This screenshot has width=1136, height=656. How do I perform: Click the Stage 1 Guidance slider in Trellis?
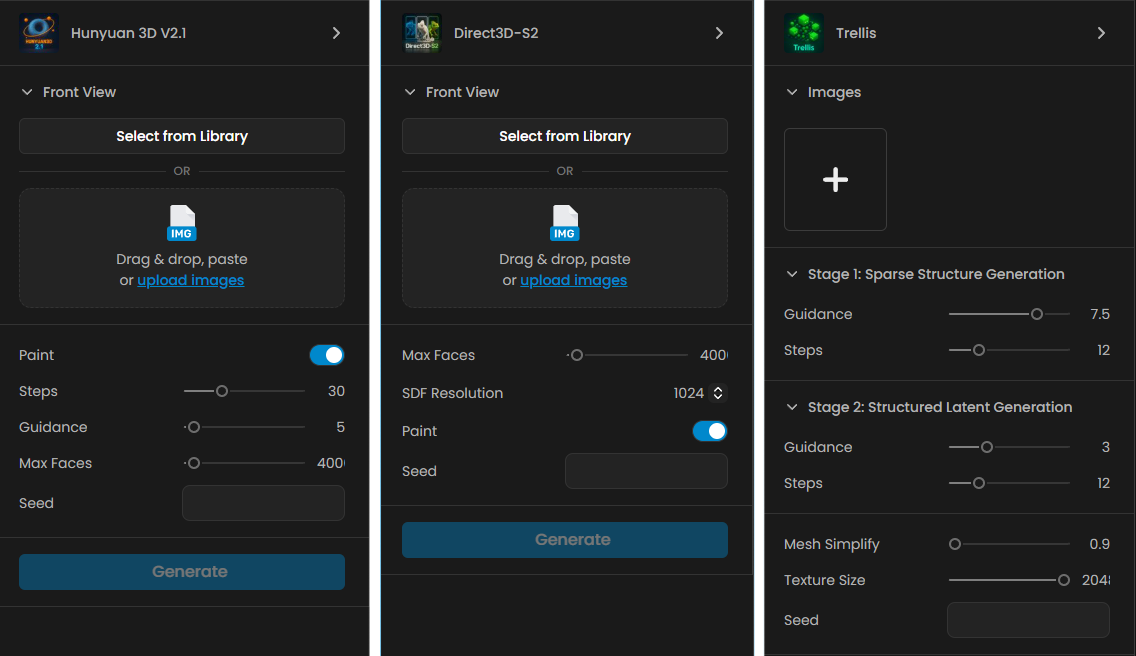[x=1009, y=315]
